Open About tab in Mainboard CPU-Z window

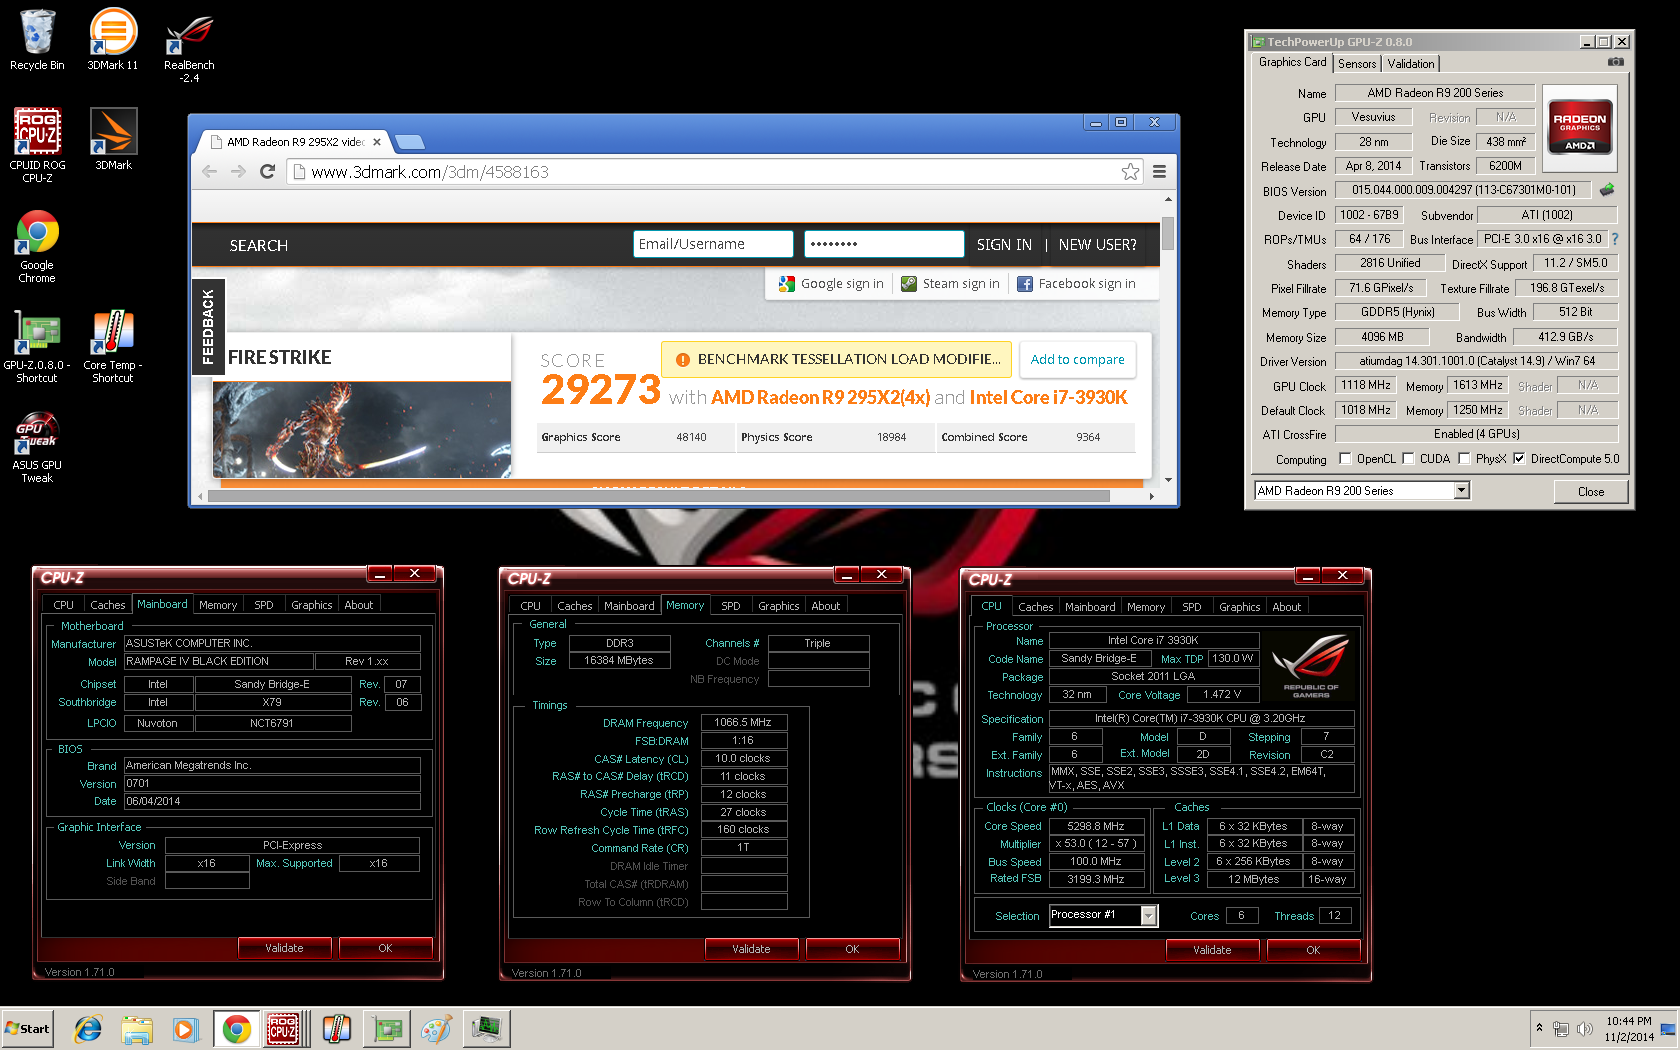(x=359, y=605)
